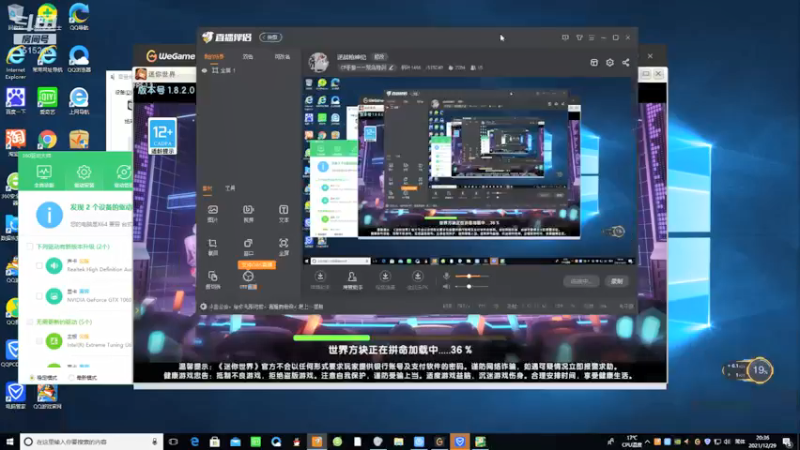The image size is (800, 450).
Task: Select the 工具 tab in streaming app
Action: (230, 188)
